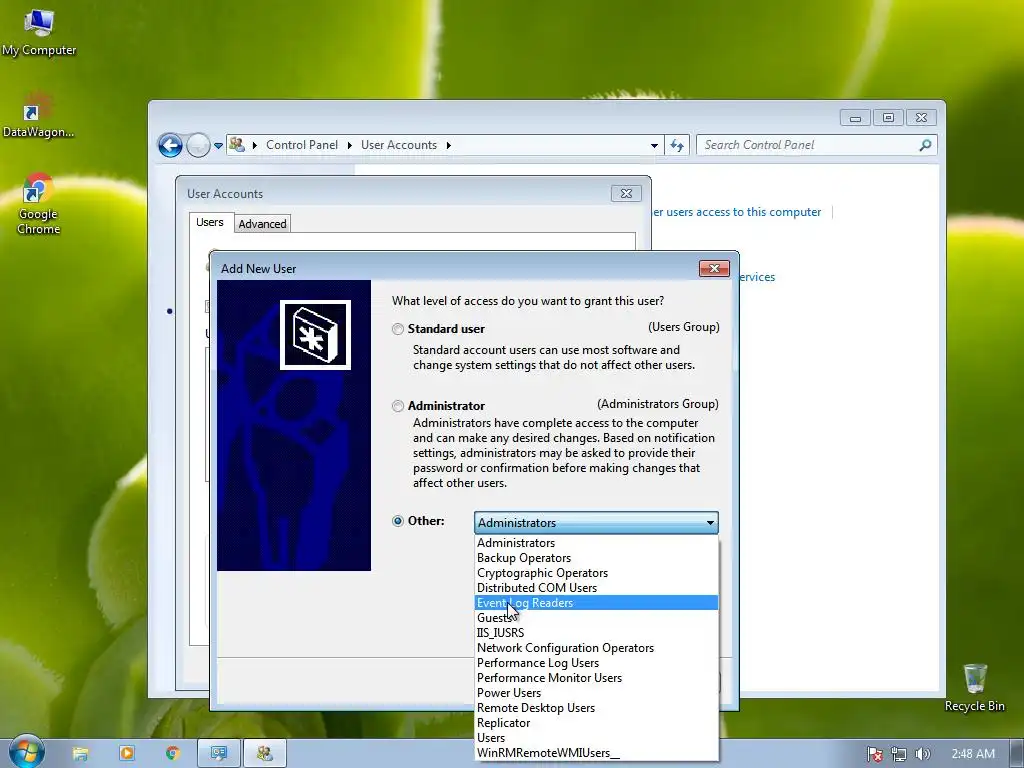The width and height of the screenshot is (1024, 768).
Task: Open the address bar history dropdown
Action: pos(654,146)
